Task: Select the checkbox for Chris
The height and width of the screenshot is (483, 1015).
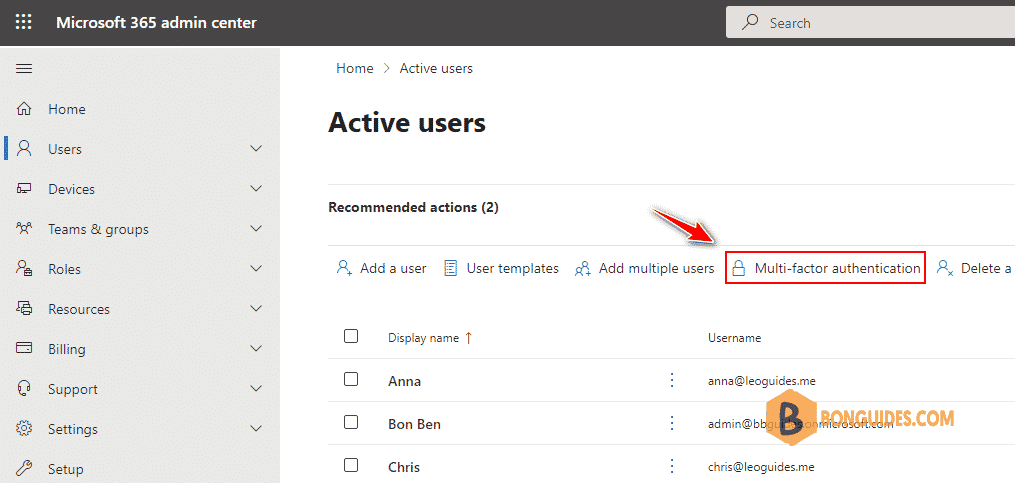Action: (x=351, y=465)
